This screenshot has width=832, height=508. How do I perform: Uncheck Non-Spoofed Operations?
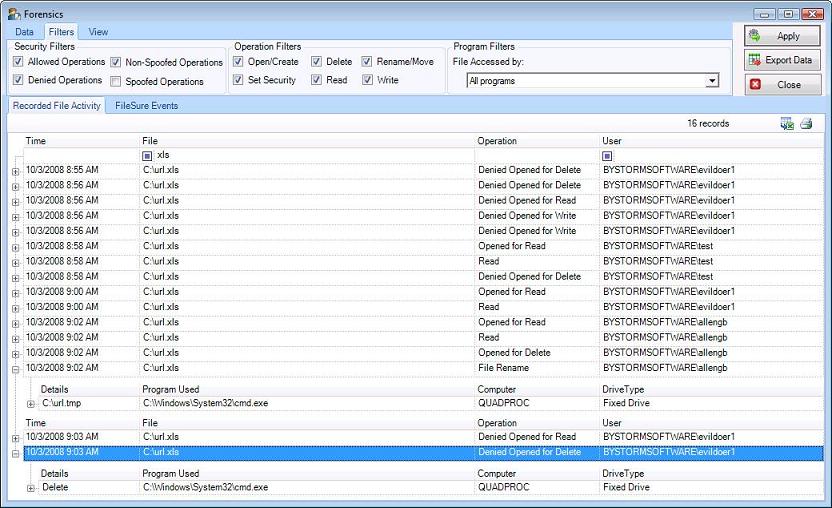116,62
